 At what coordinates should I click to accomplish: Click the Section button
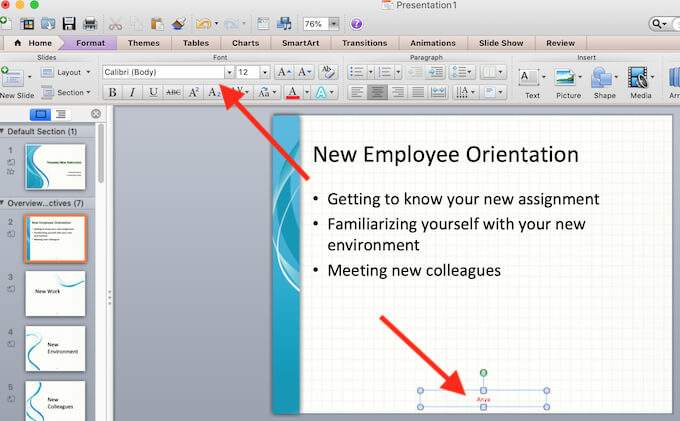[x=66, y=92]
